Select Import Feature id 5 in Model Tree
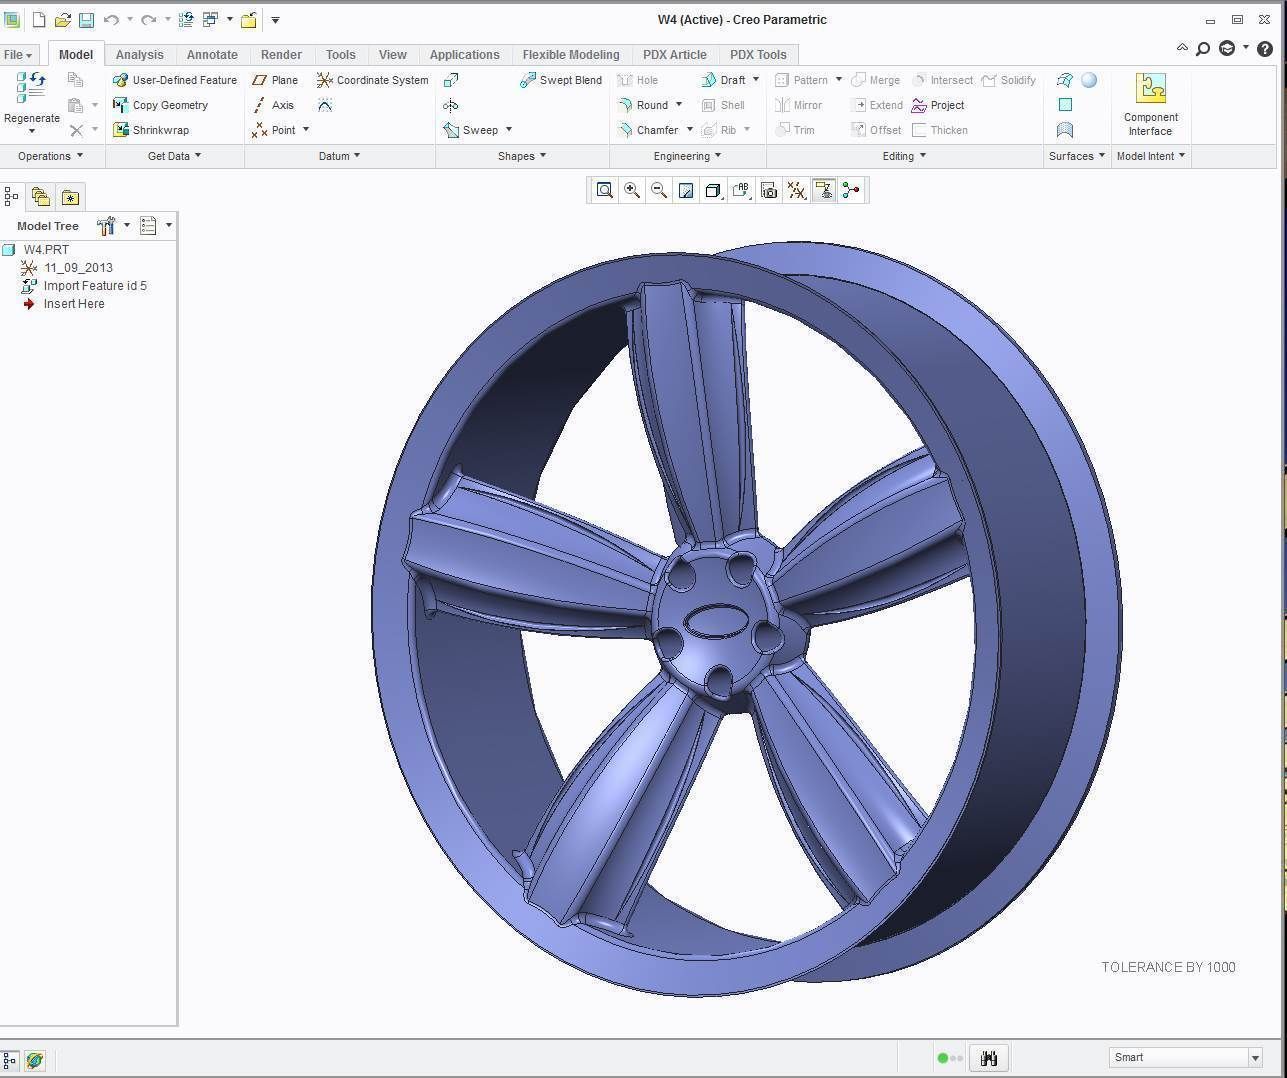1287x1078 pixels. (x=95, y=285)
